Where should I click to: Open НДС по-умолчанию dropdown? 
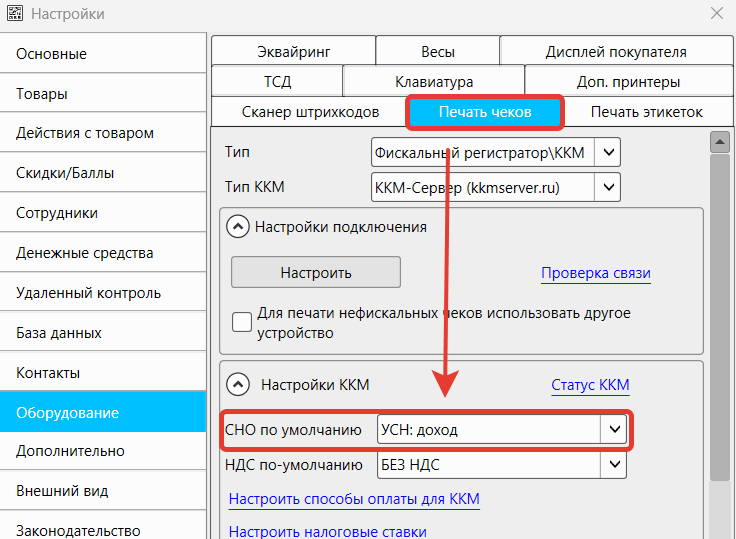613,464
